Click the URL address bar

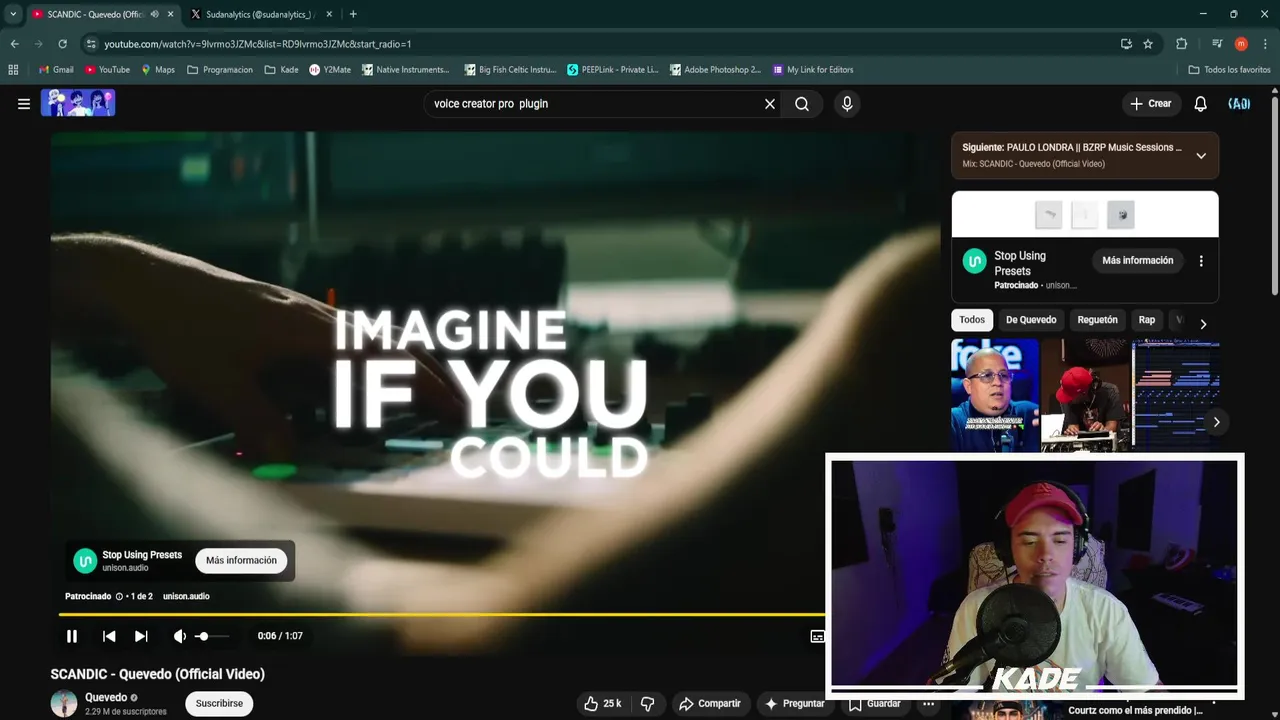[600, 44]
